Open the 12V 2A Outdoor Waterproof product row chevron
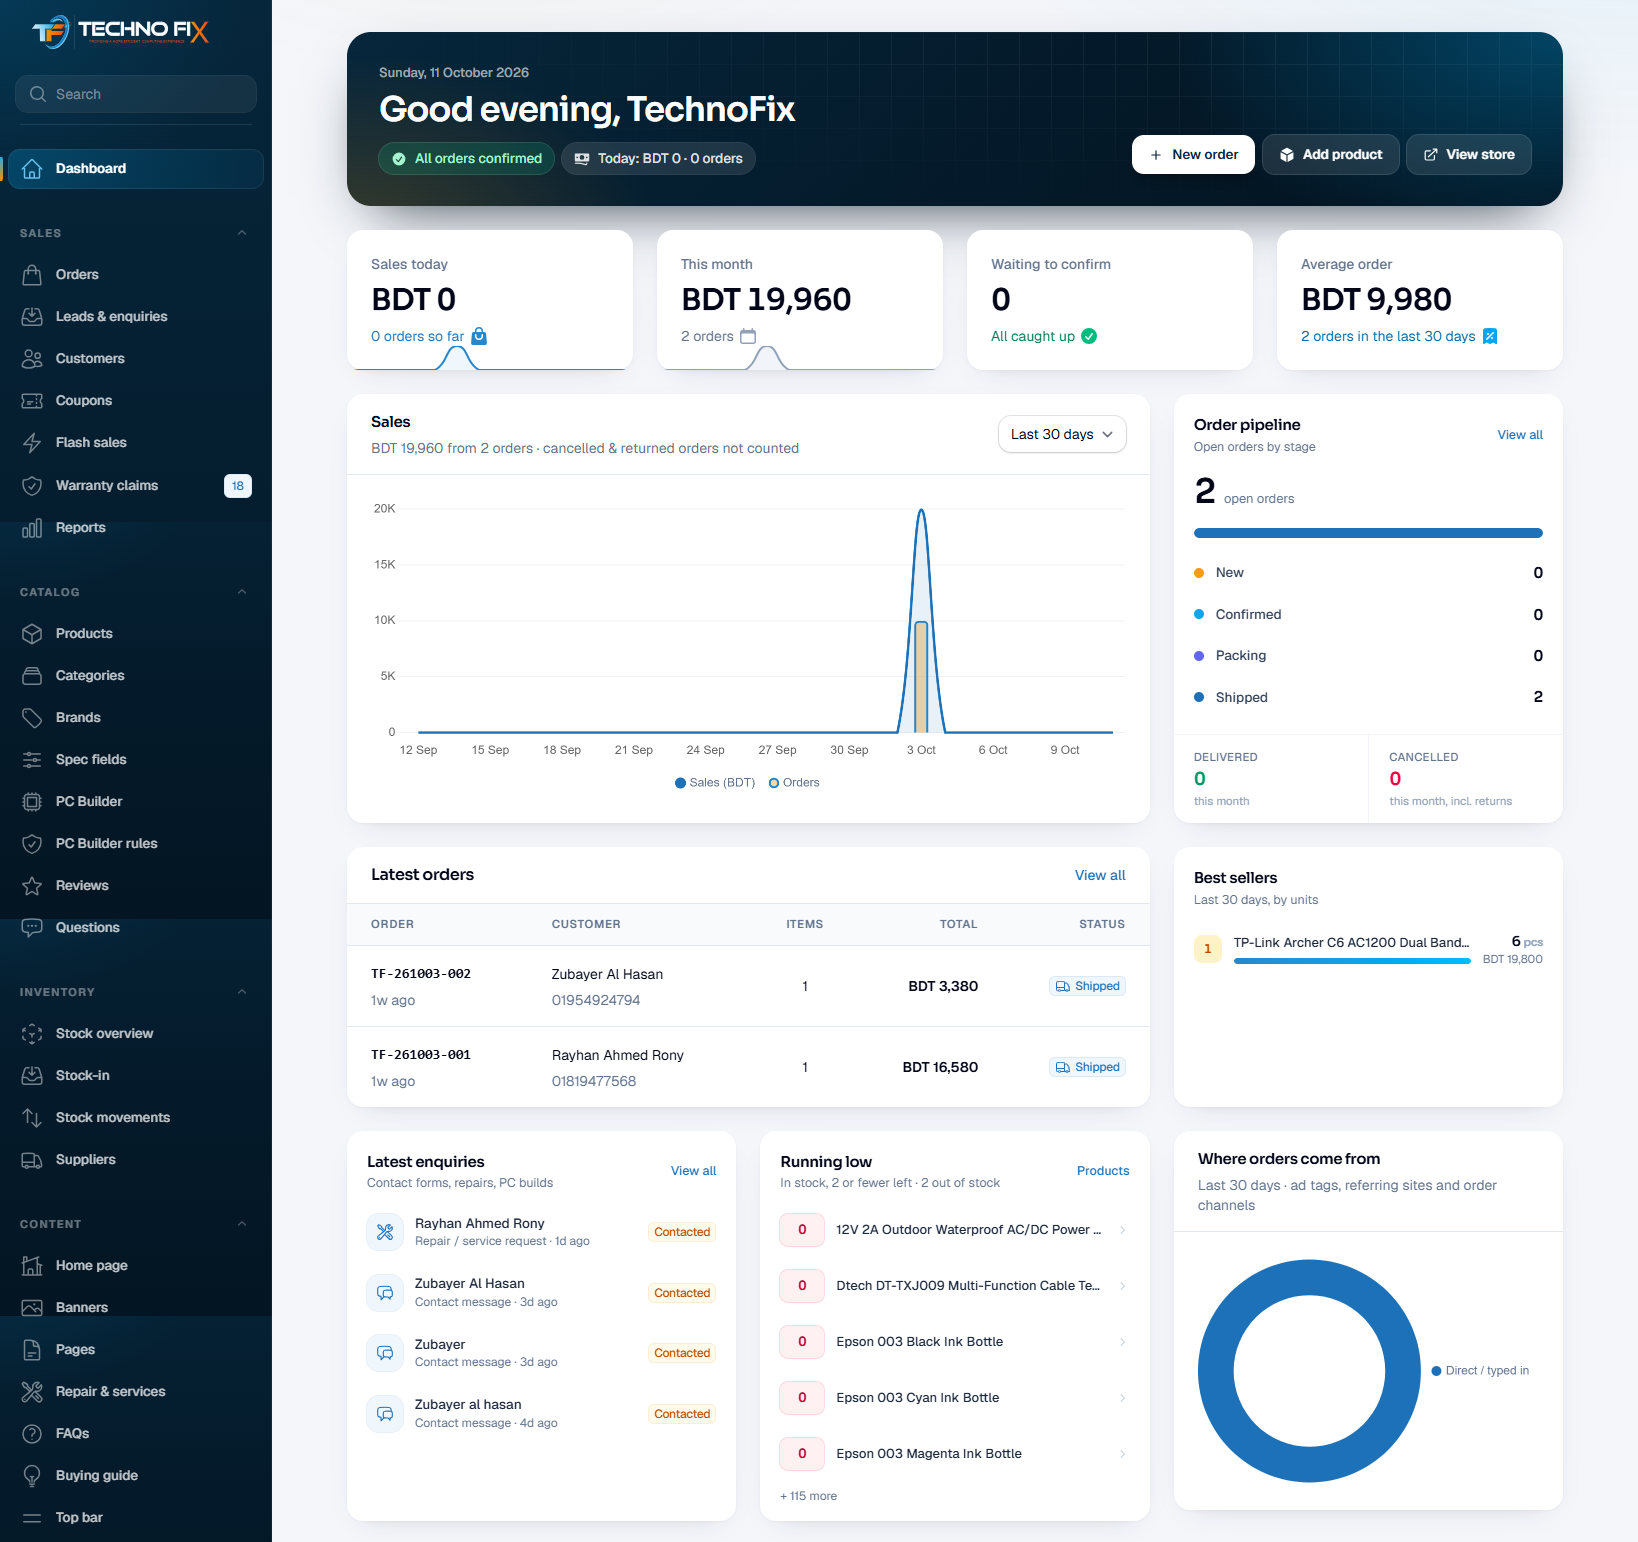This screenshot has width=1638, height=1542. click(x=1123, y=1230)
